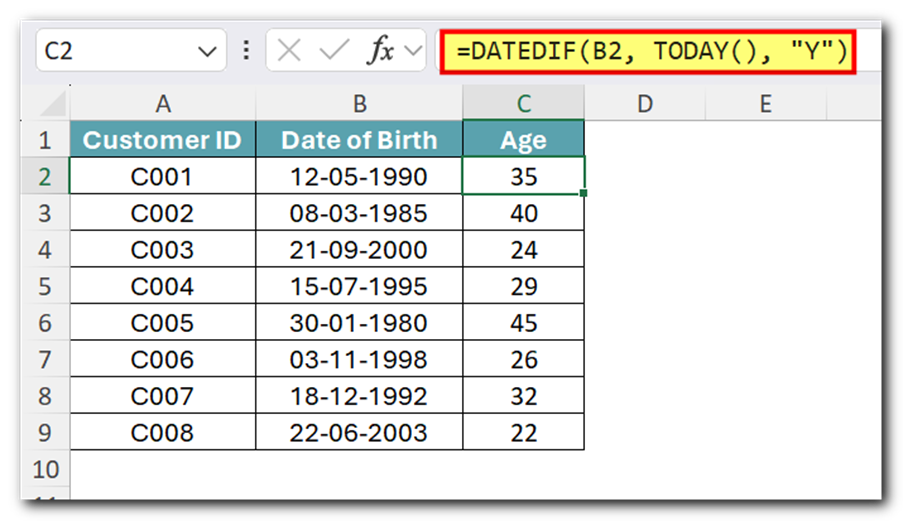The image size is (903, 521).
Task: Select row 1 header
Action: (45, 139)
